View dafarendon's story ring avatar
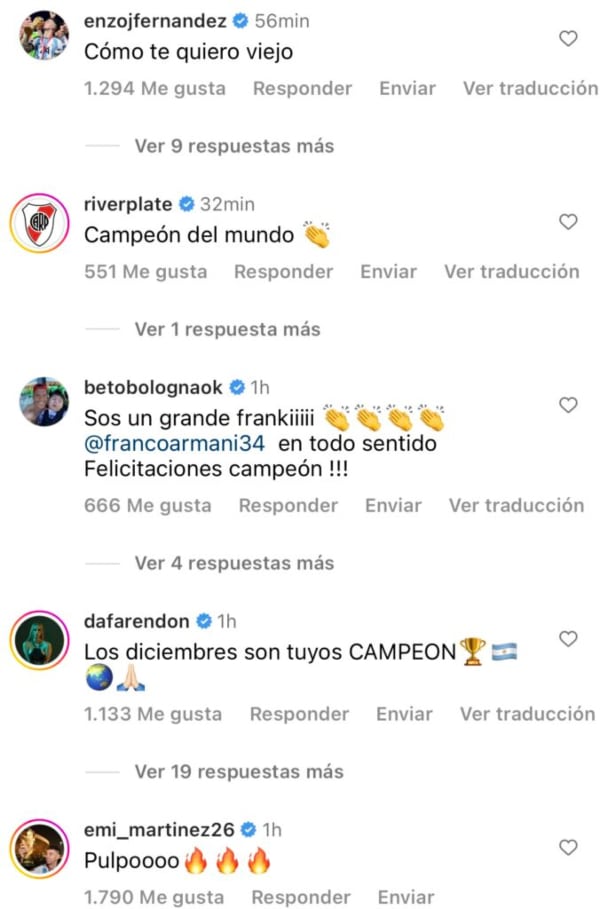 tap(40, 640)
